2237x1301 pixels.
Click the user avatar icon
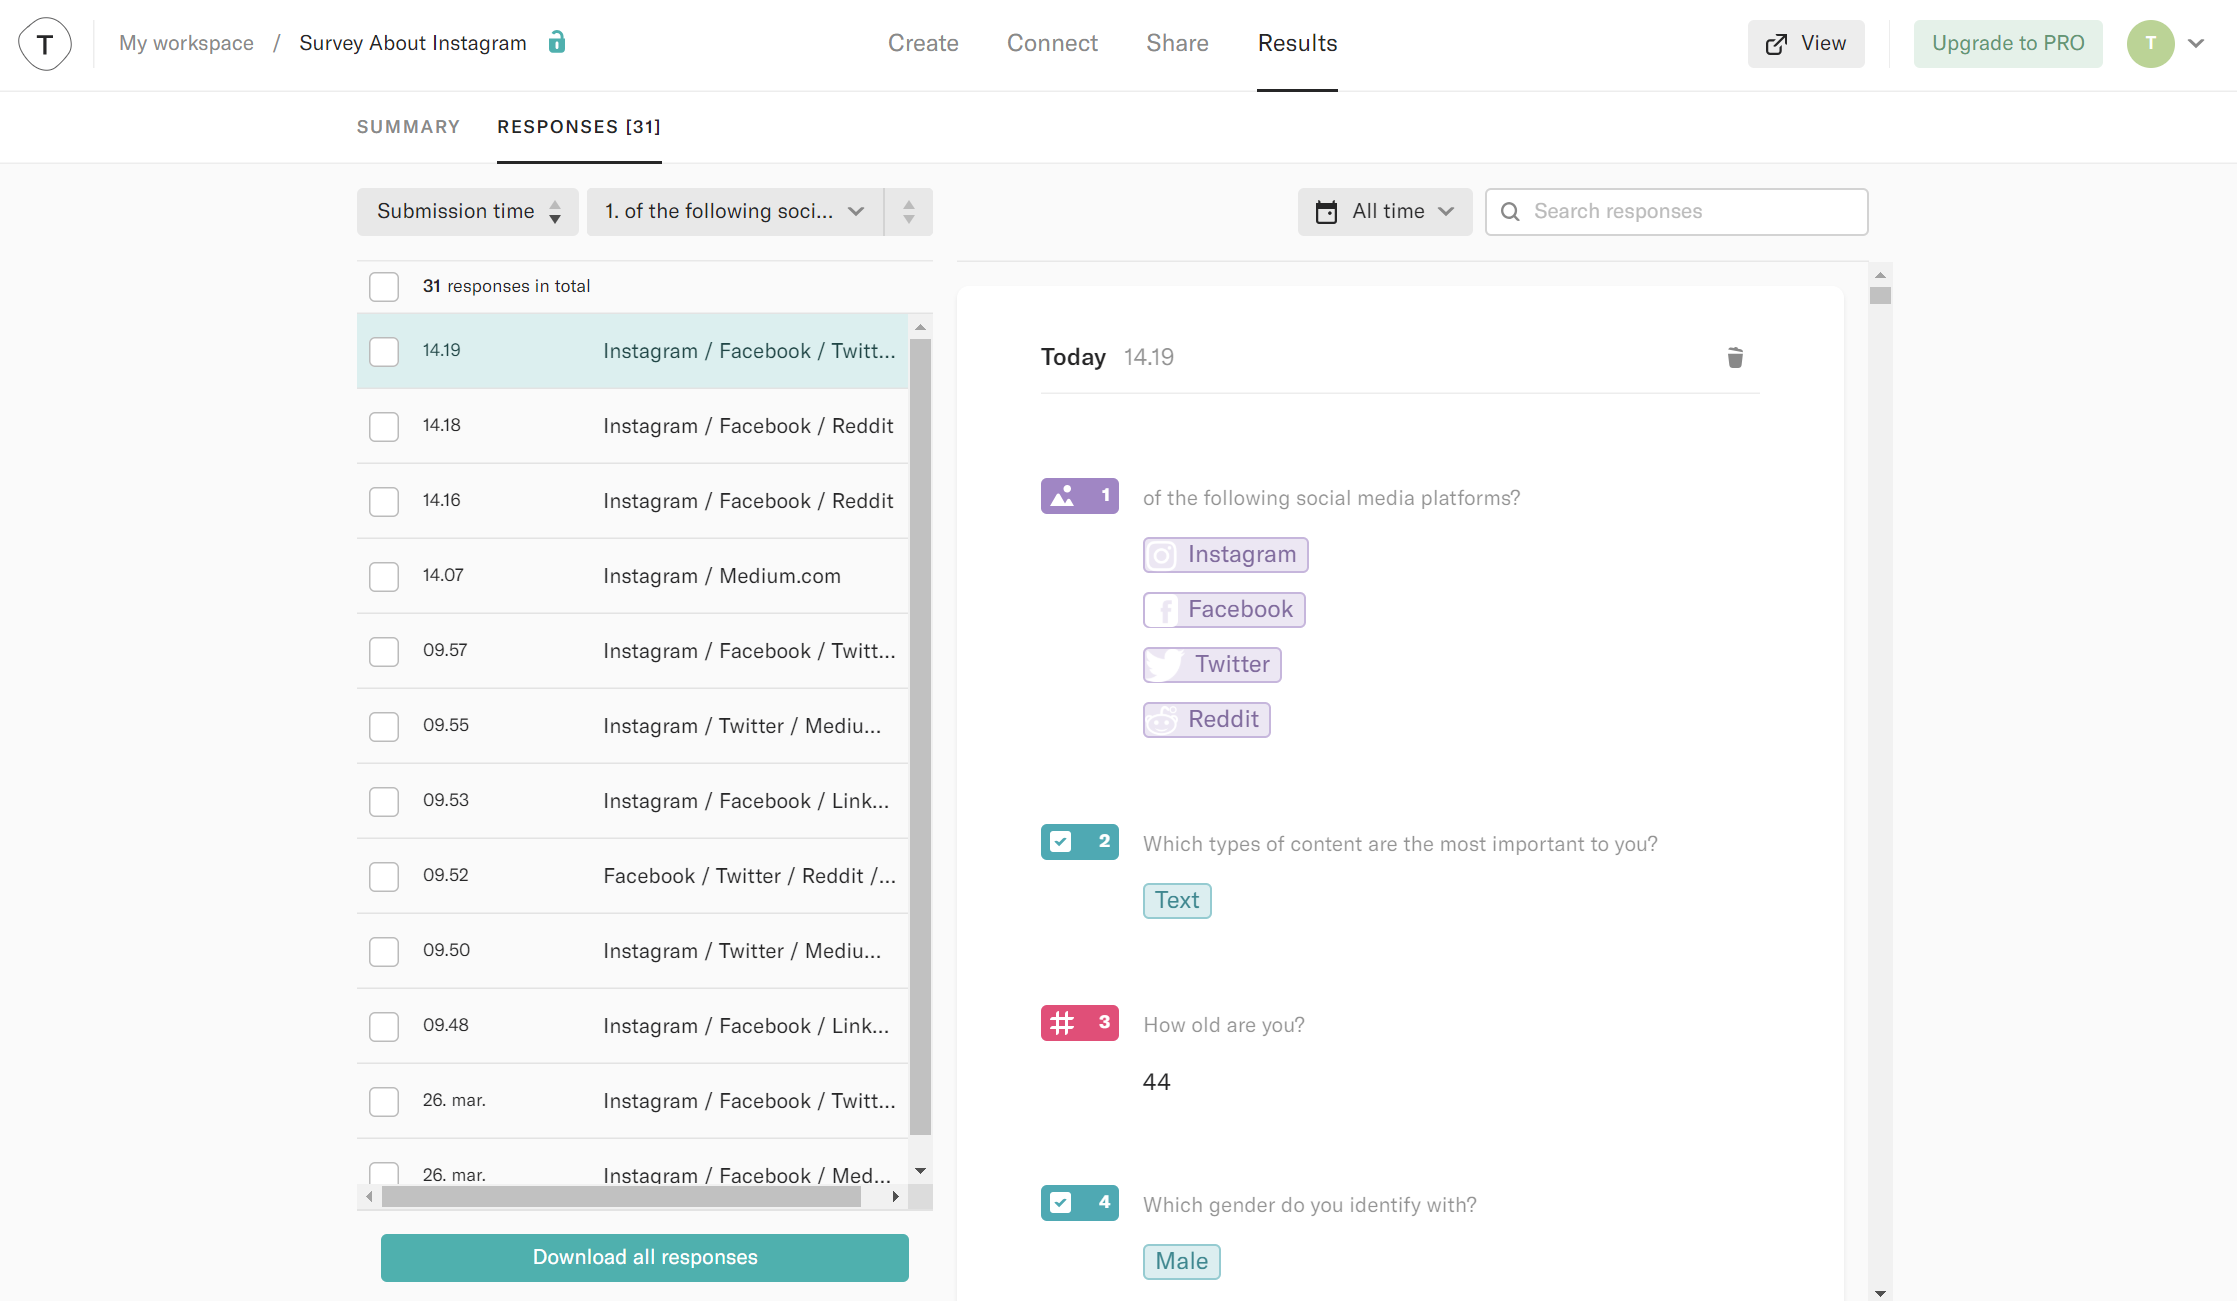[2150, 44]
